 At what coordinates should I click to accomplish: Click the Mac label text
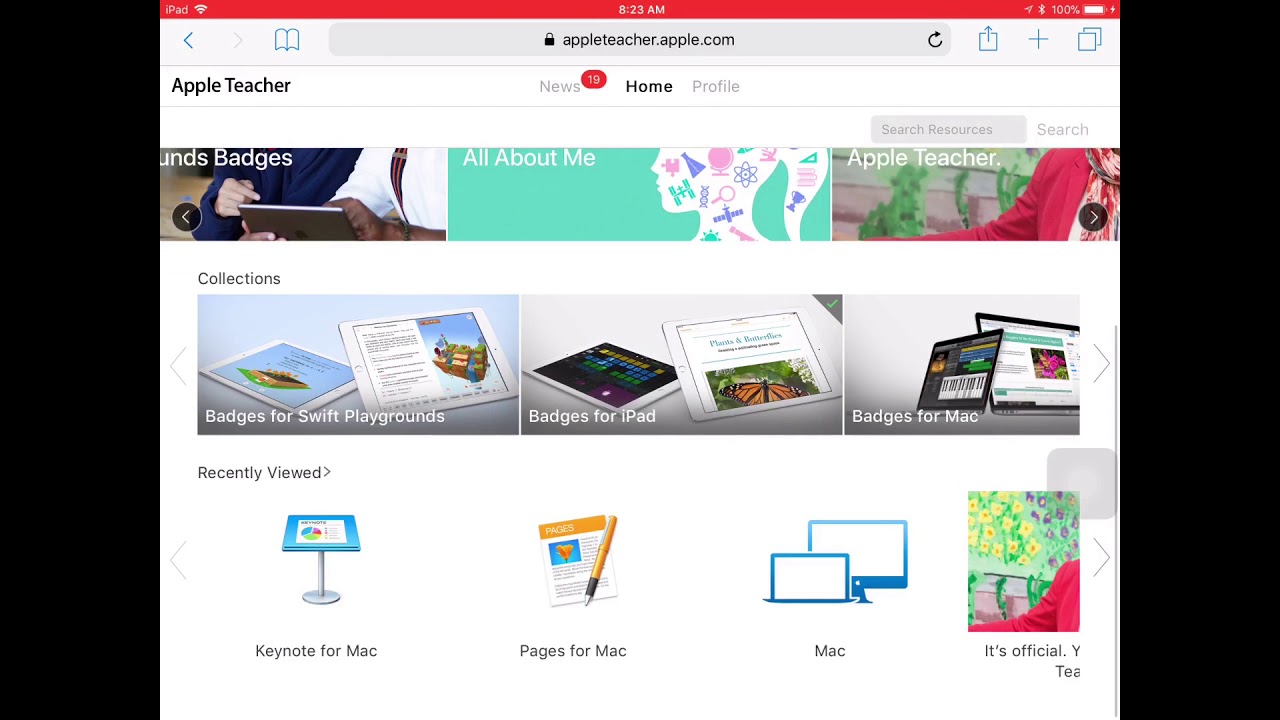point(830,651)
